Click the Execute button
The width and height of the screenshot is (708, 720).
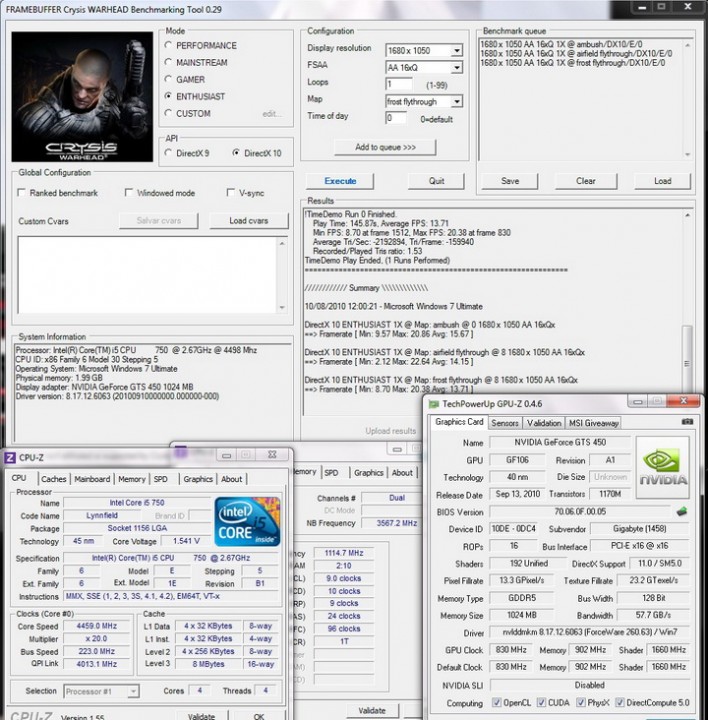point(340,181)
